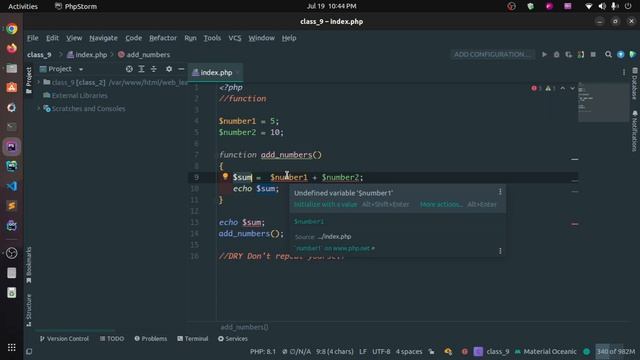640x360 pixels.
Task: Click Expand All in the Project panel
Action: coord(141,69)
